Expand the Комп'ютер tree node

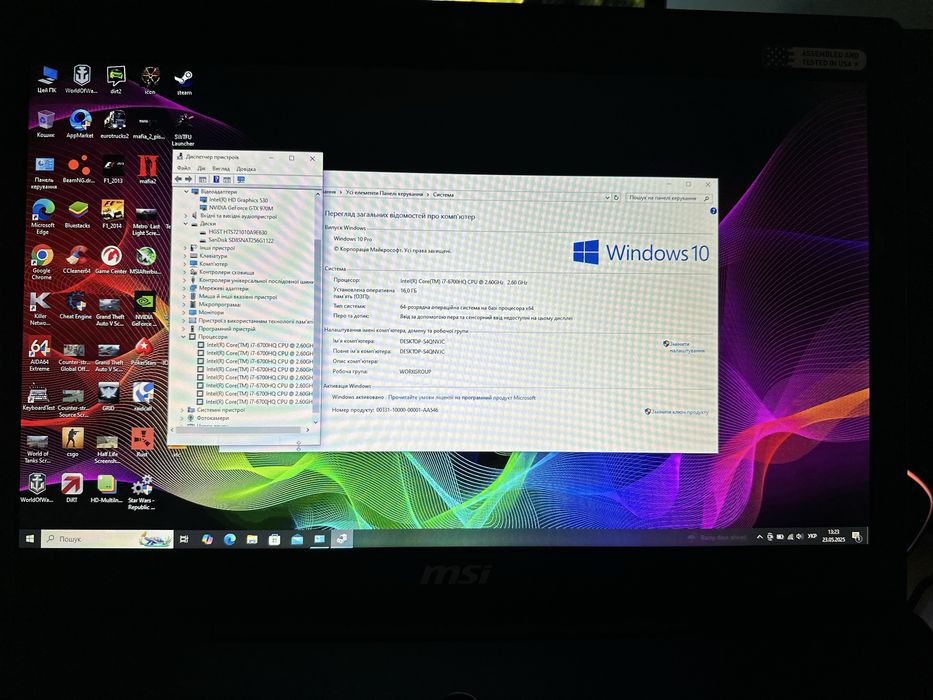point(185,264)
